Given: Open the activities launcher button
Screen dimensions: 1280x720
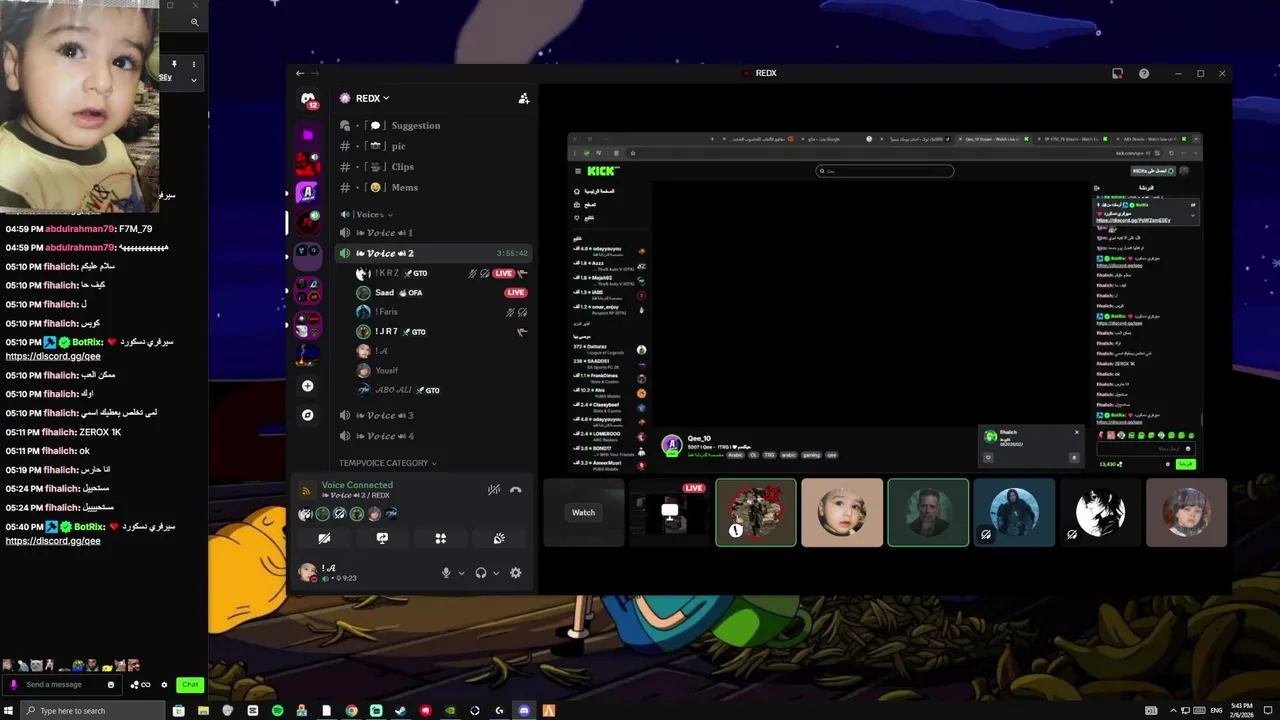Looking at the screenshot, I should 440,538.
